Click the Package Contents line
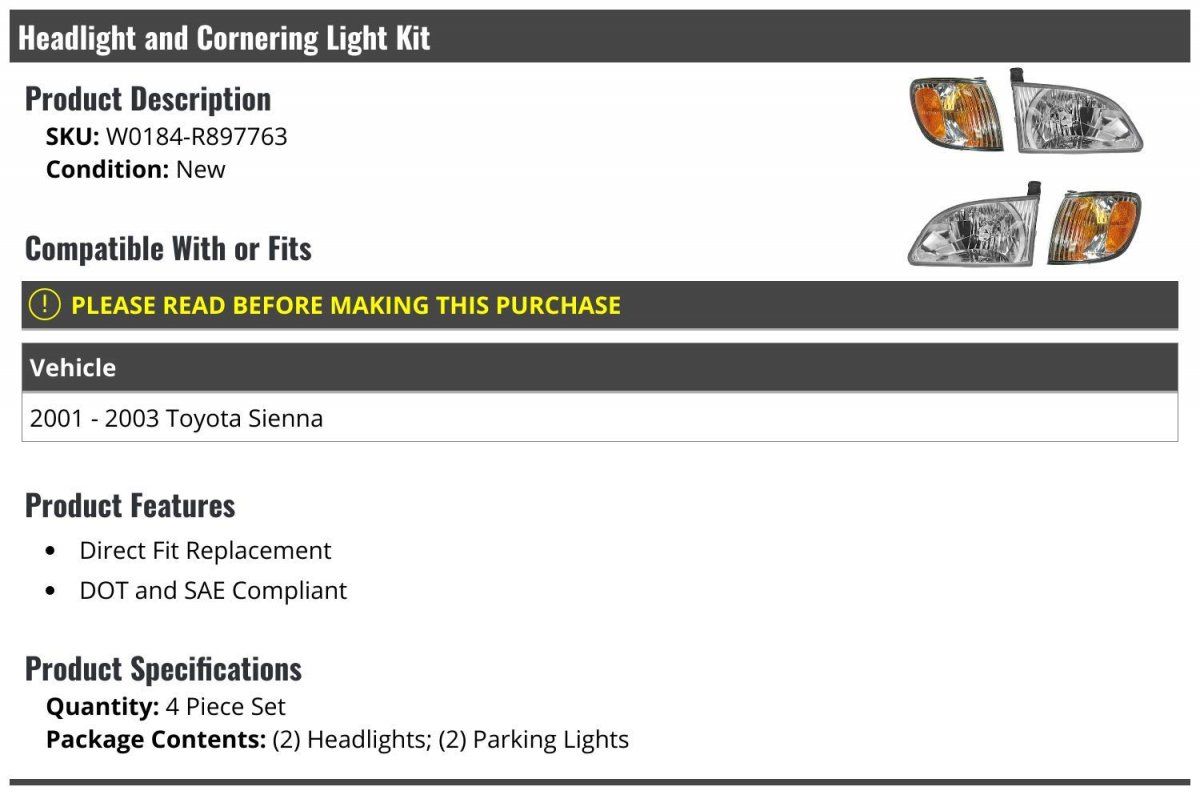This screenshot has height=795, width=1200. [337, 740]
